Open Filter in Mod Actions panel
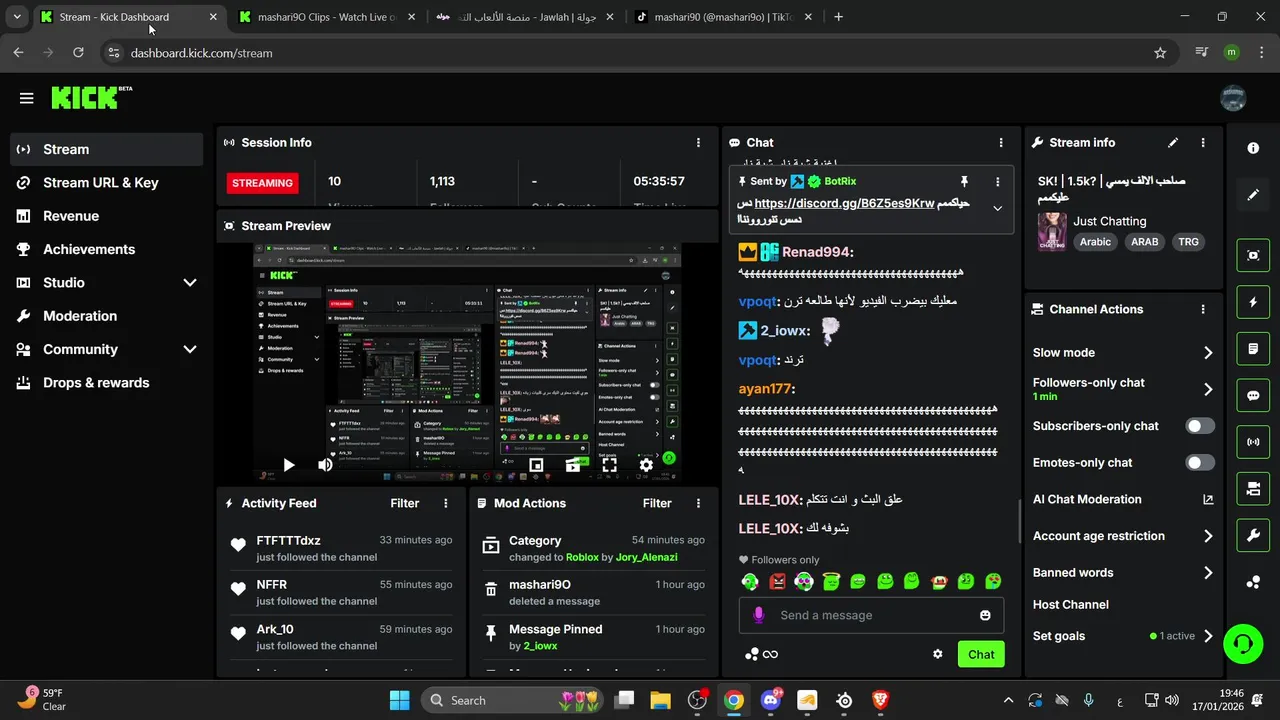 coord(657,504)
